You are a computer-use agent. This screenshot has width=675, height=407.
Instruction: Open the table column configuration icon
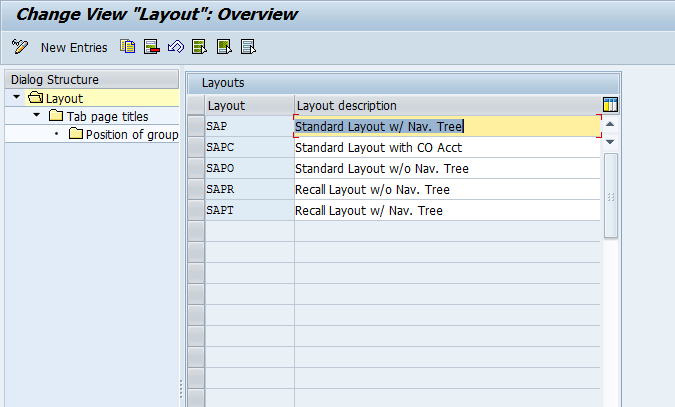[610, 105]
